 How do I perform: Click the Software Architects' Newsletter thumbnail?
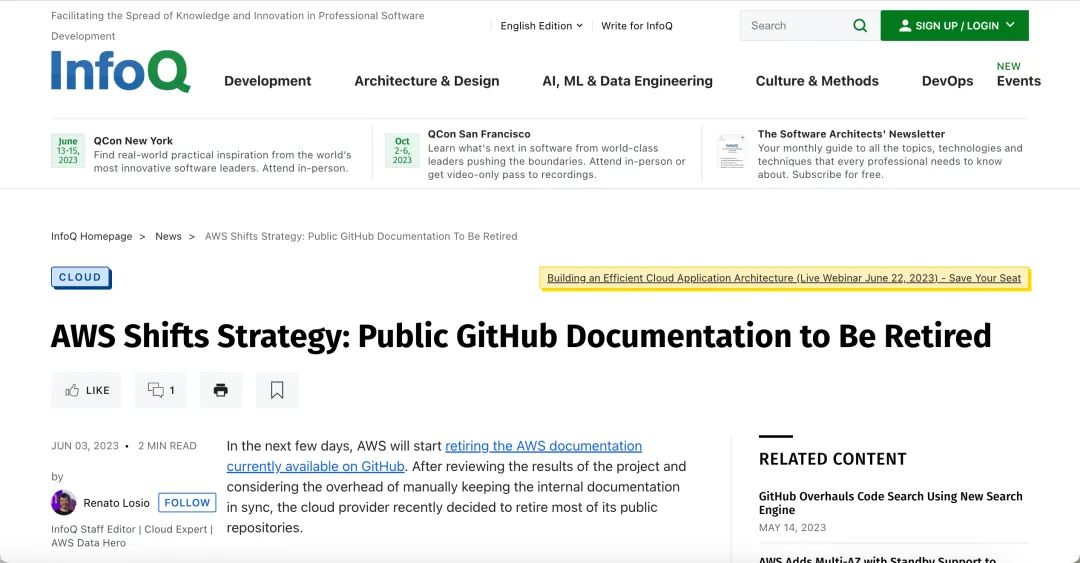(731, 151)
